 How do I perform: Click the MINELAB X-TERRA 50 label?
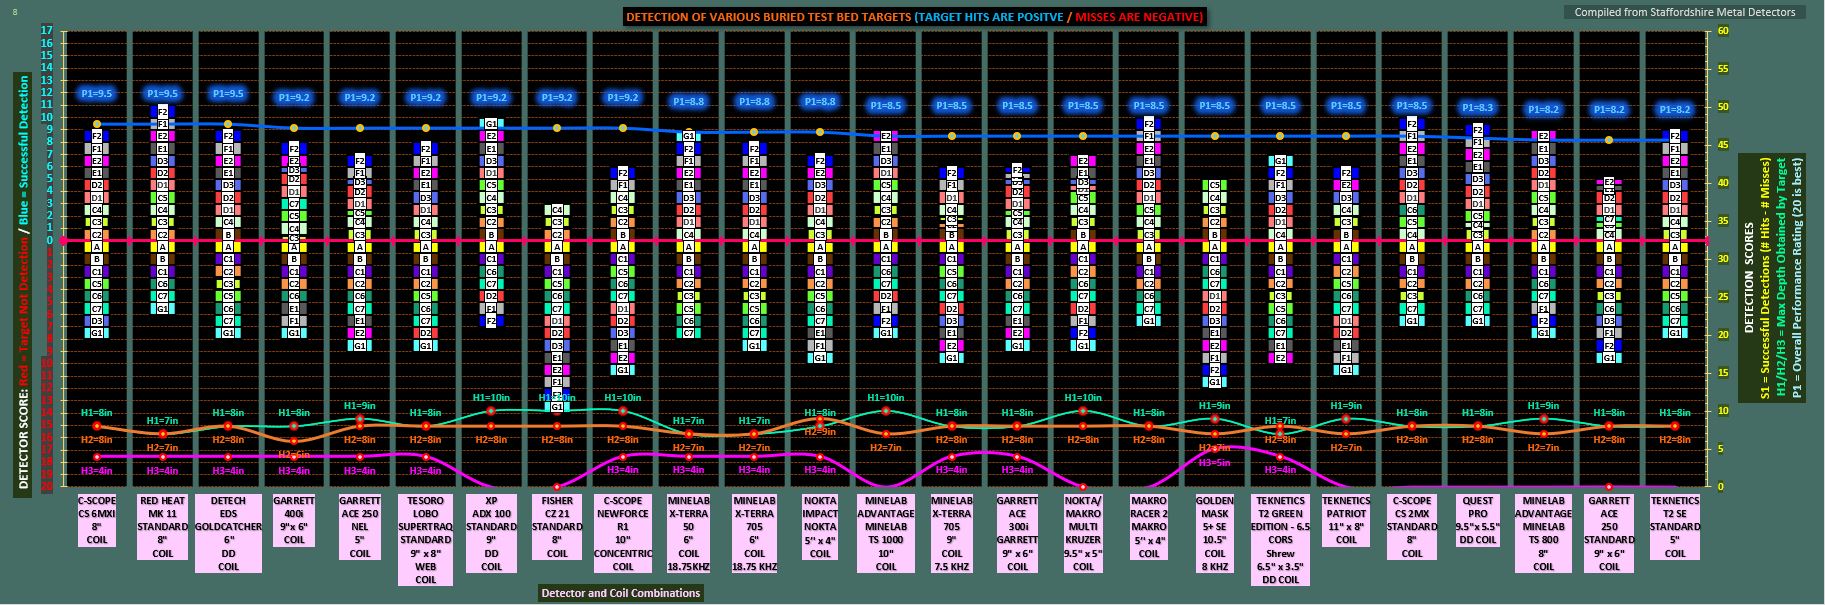click(689, 533)
